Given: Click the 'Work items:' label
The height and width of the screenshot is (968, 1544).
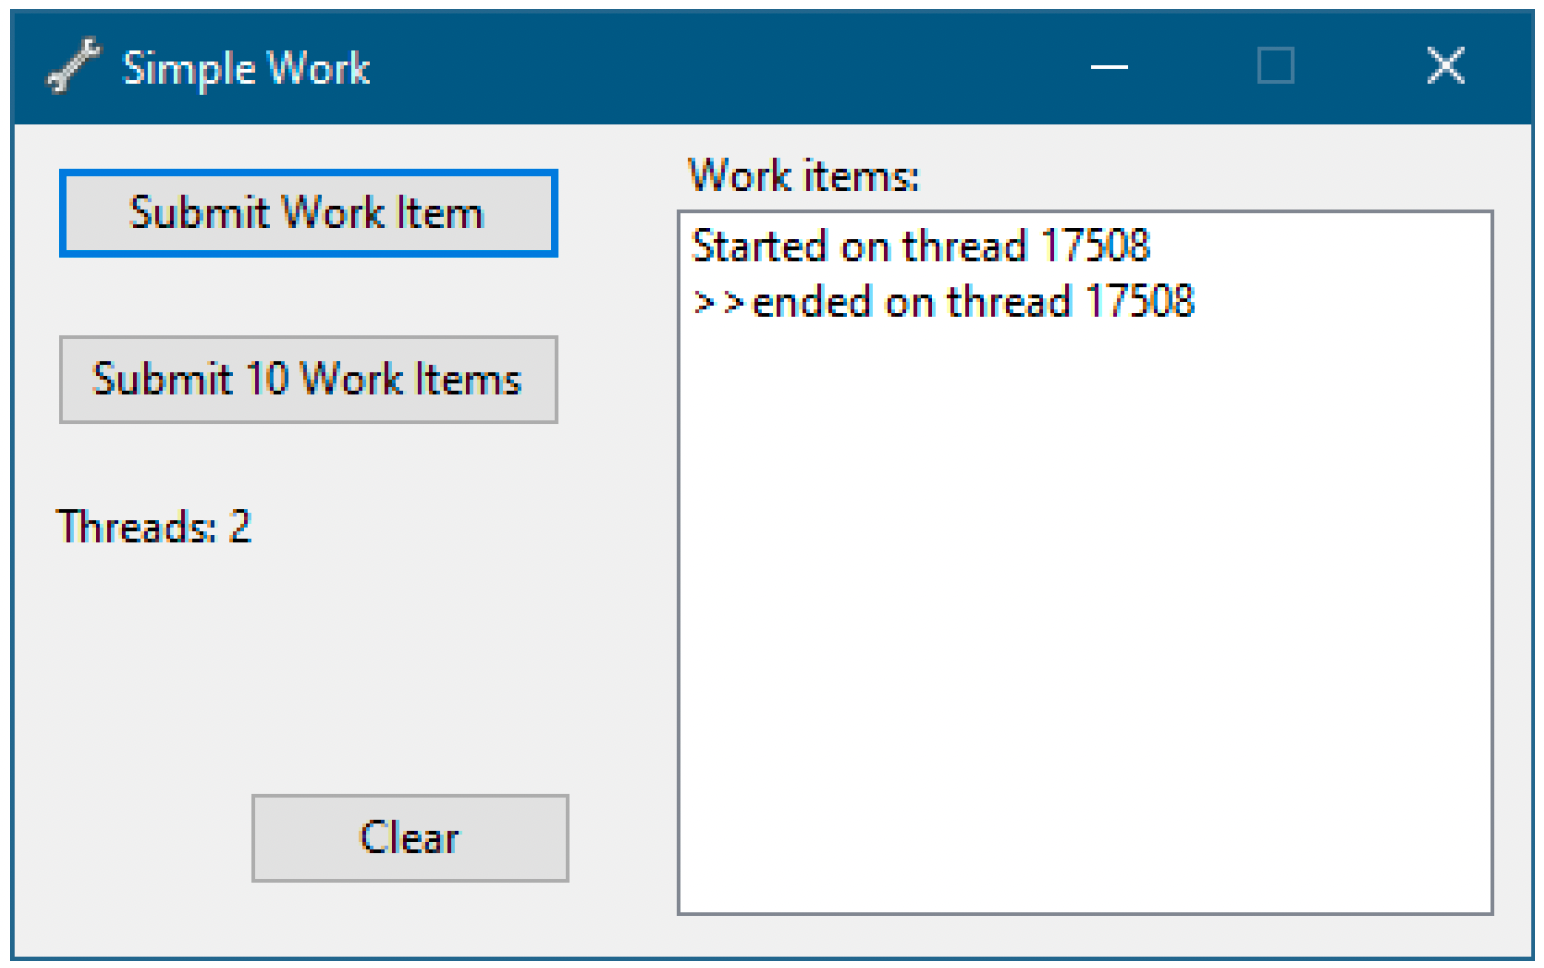Looking at the screenshot, I should pos(803,176).
